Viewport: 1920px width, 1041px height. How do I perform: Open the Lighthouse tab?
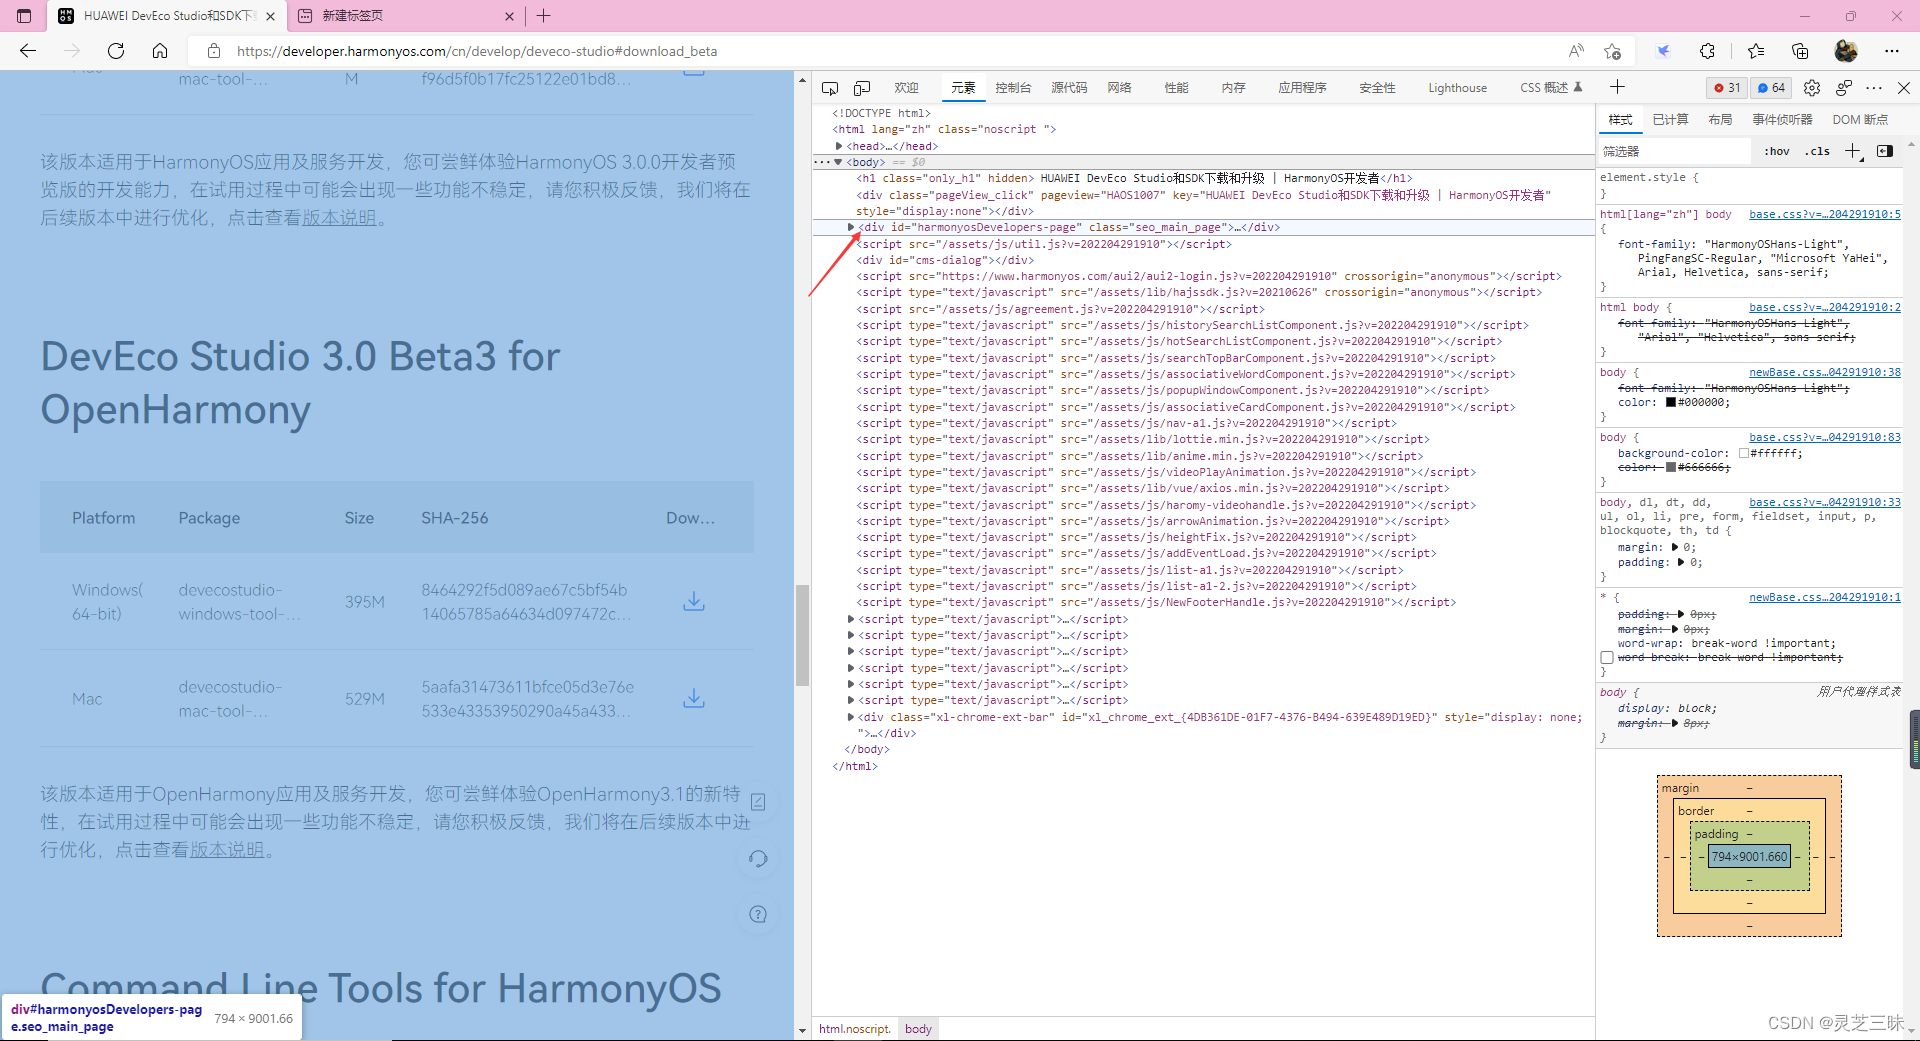click(1457, 88)
